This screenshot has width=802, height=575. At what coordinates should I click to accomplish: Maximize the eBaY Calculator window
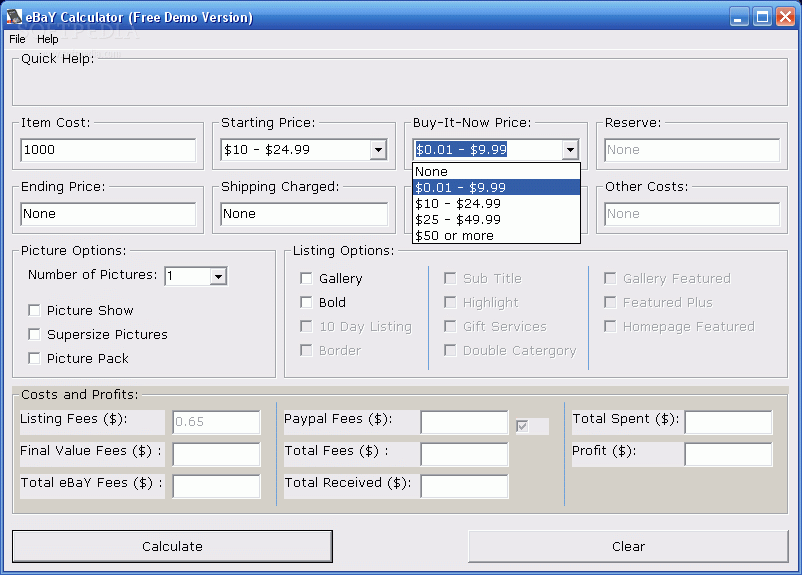point(762,17)
